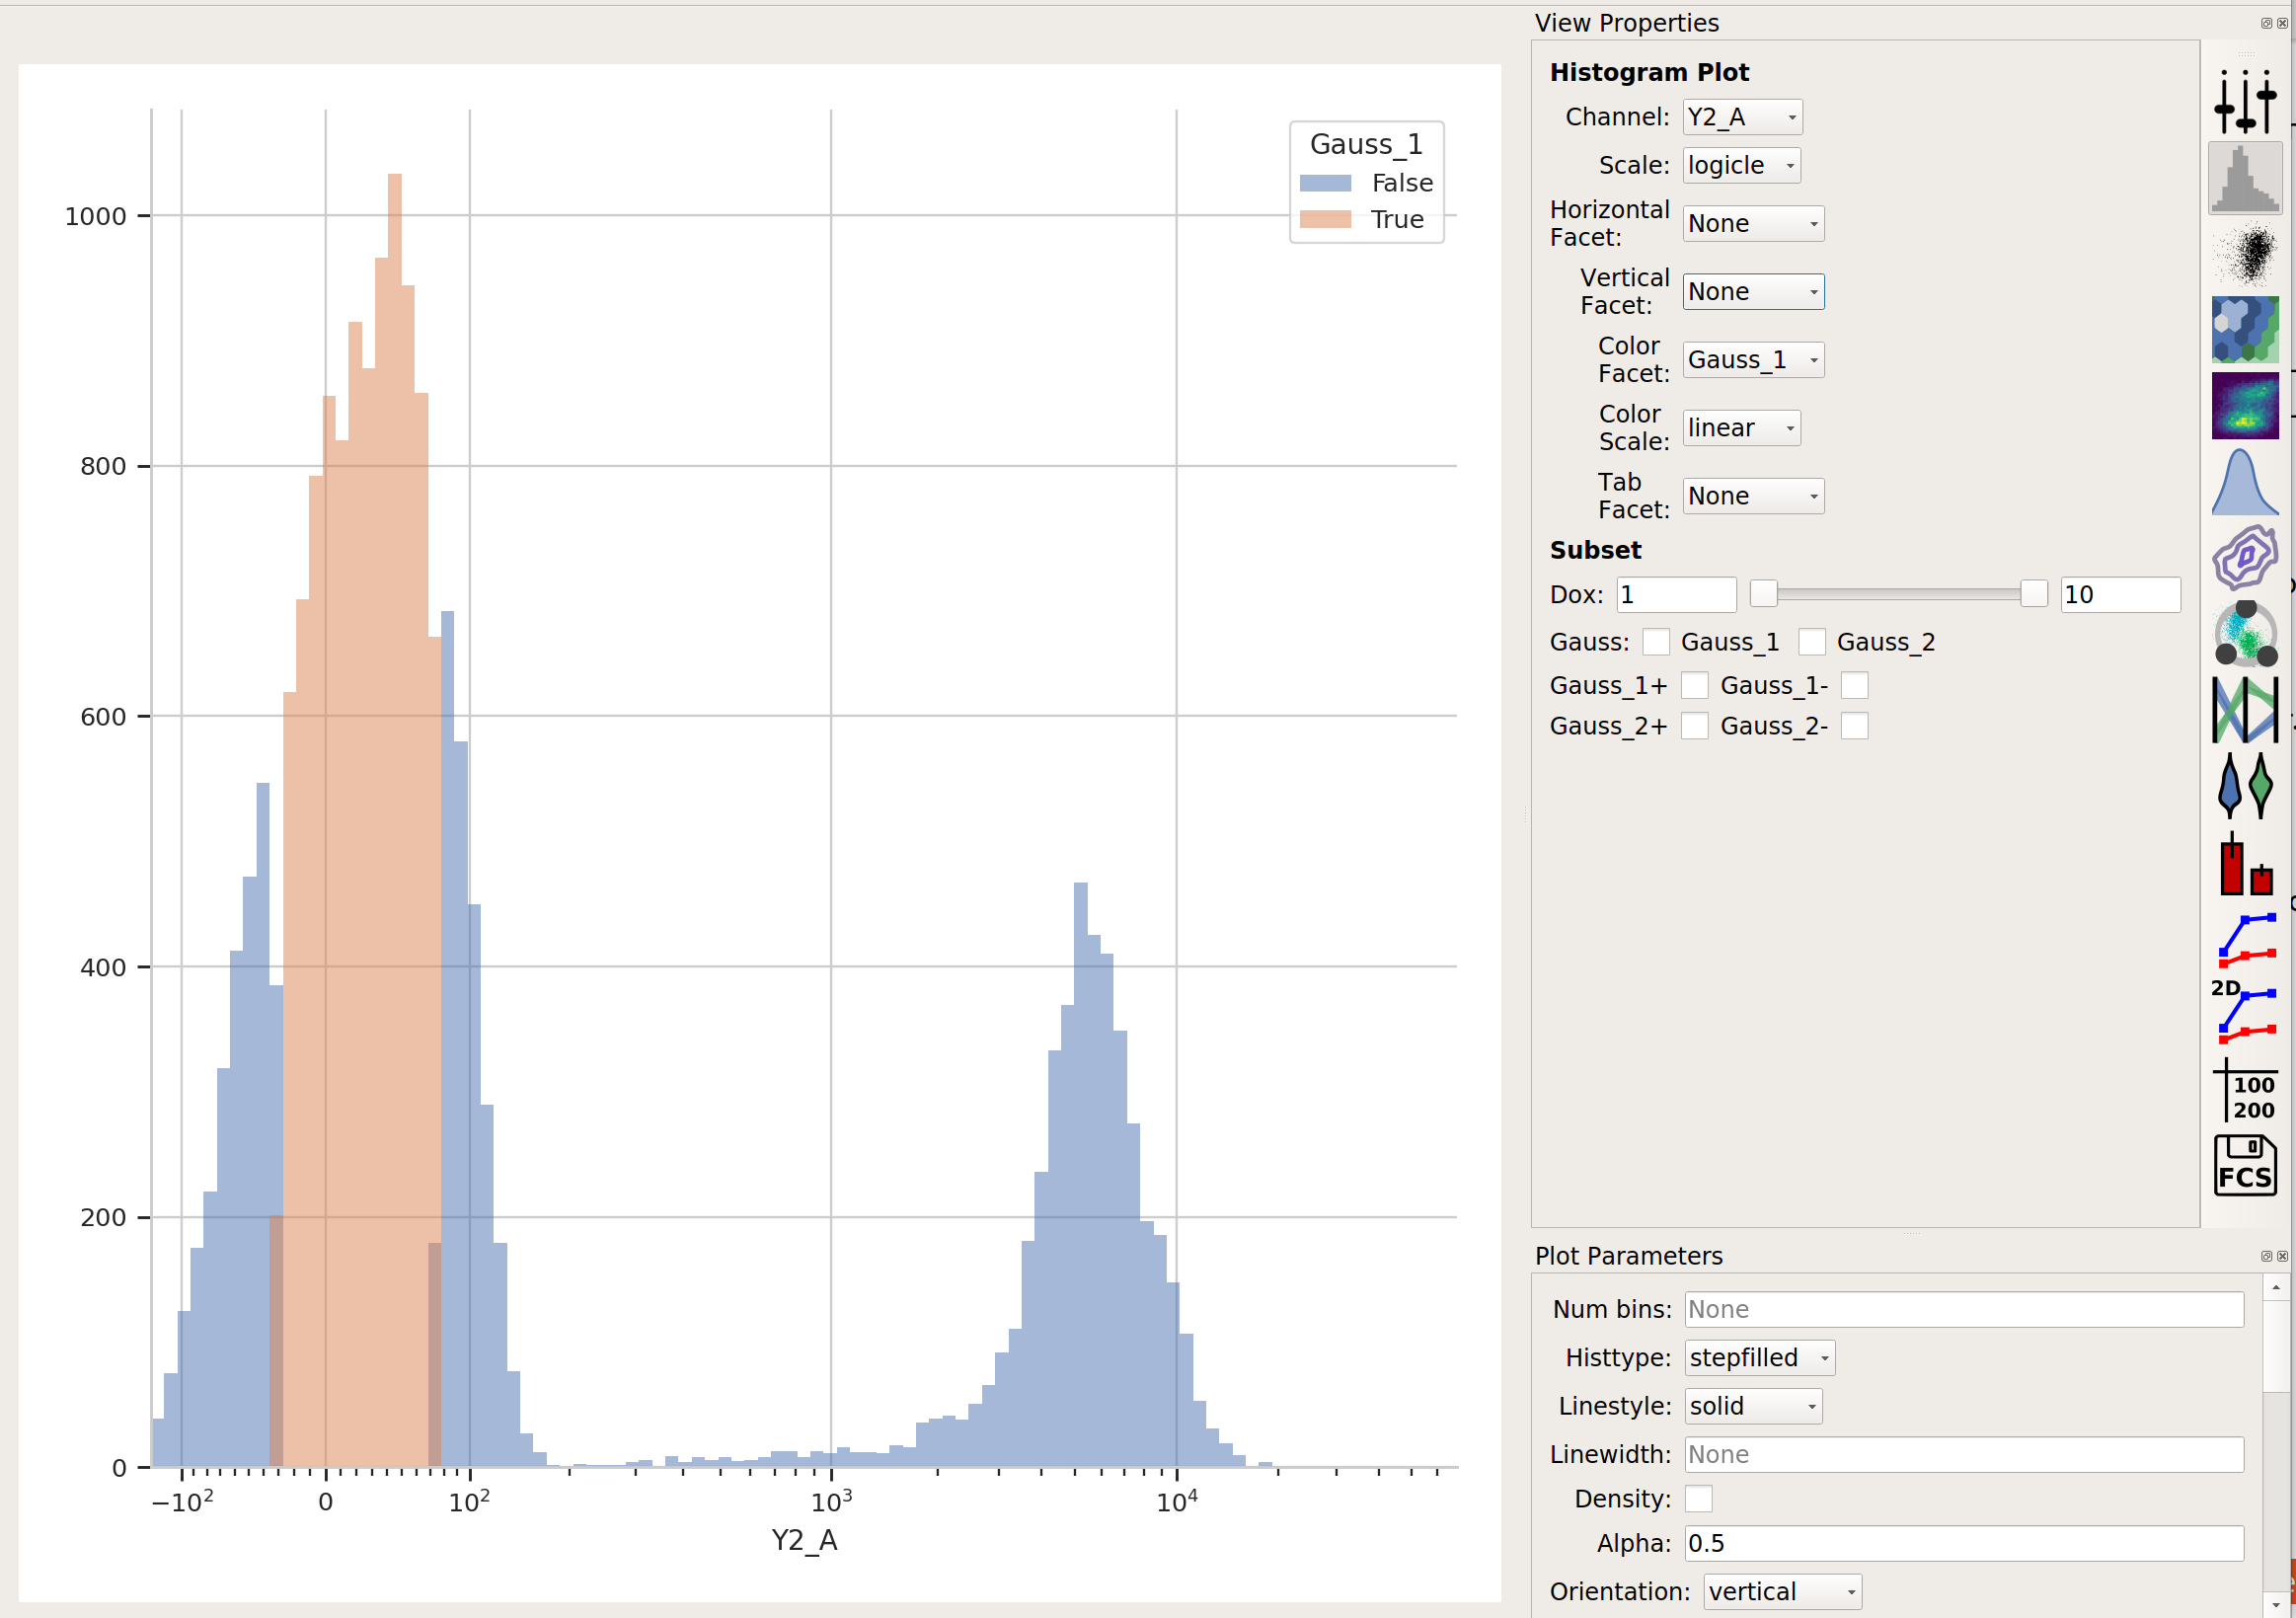Image resolution: width=2296 pixels, height=1618 pixels.
Task: Click the Num bins input field
Action: click(x=1964, y=1310)
